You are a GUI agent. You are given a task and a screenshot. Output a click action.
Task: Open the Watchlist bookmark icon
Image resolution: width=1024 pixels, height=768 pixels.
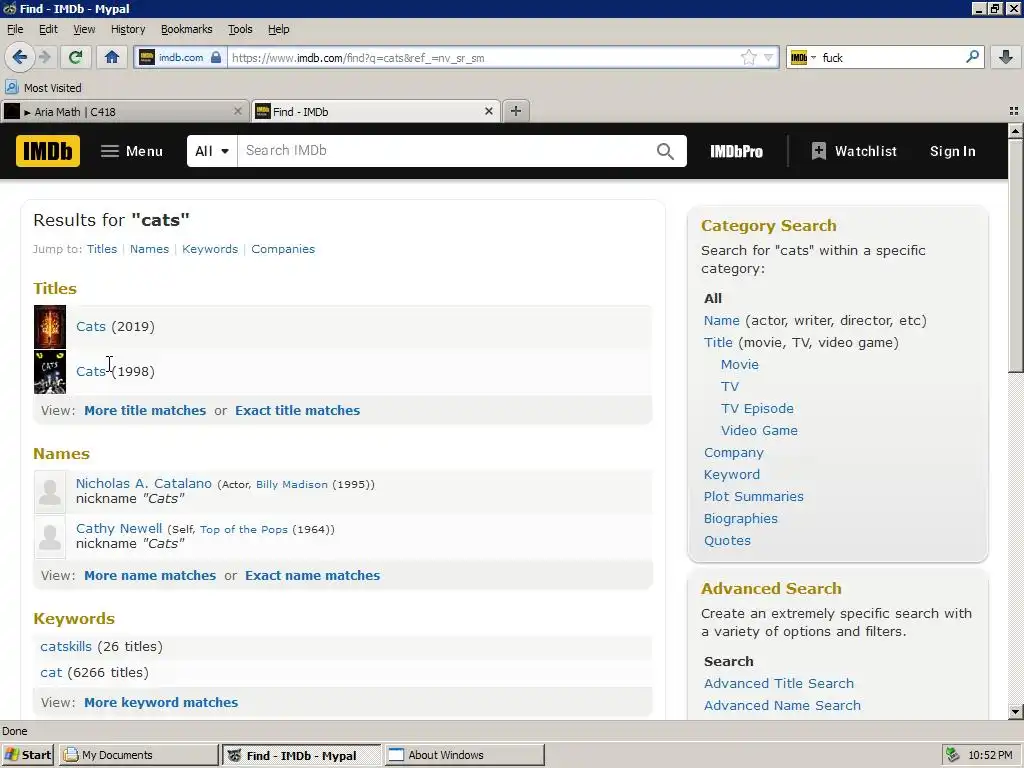818,152
